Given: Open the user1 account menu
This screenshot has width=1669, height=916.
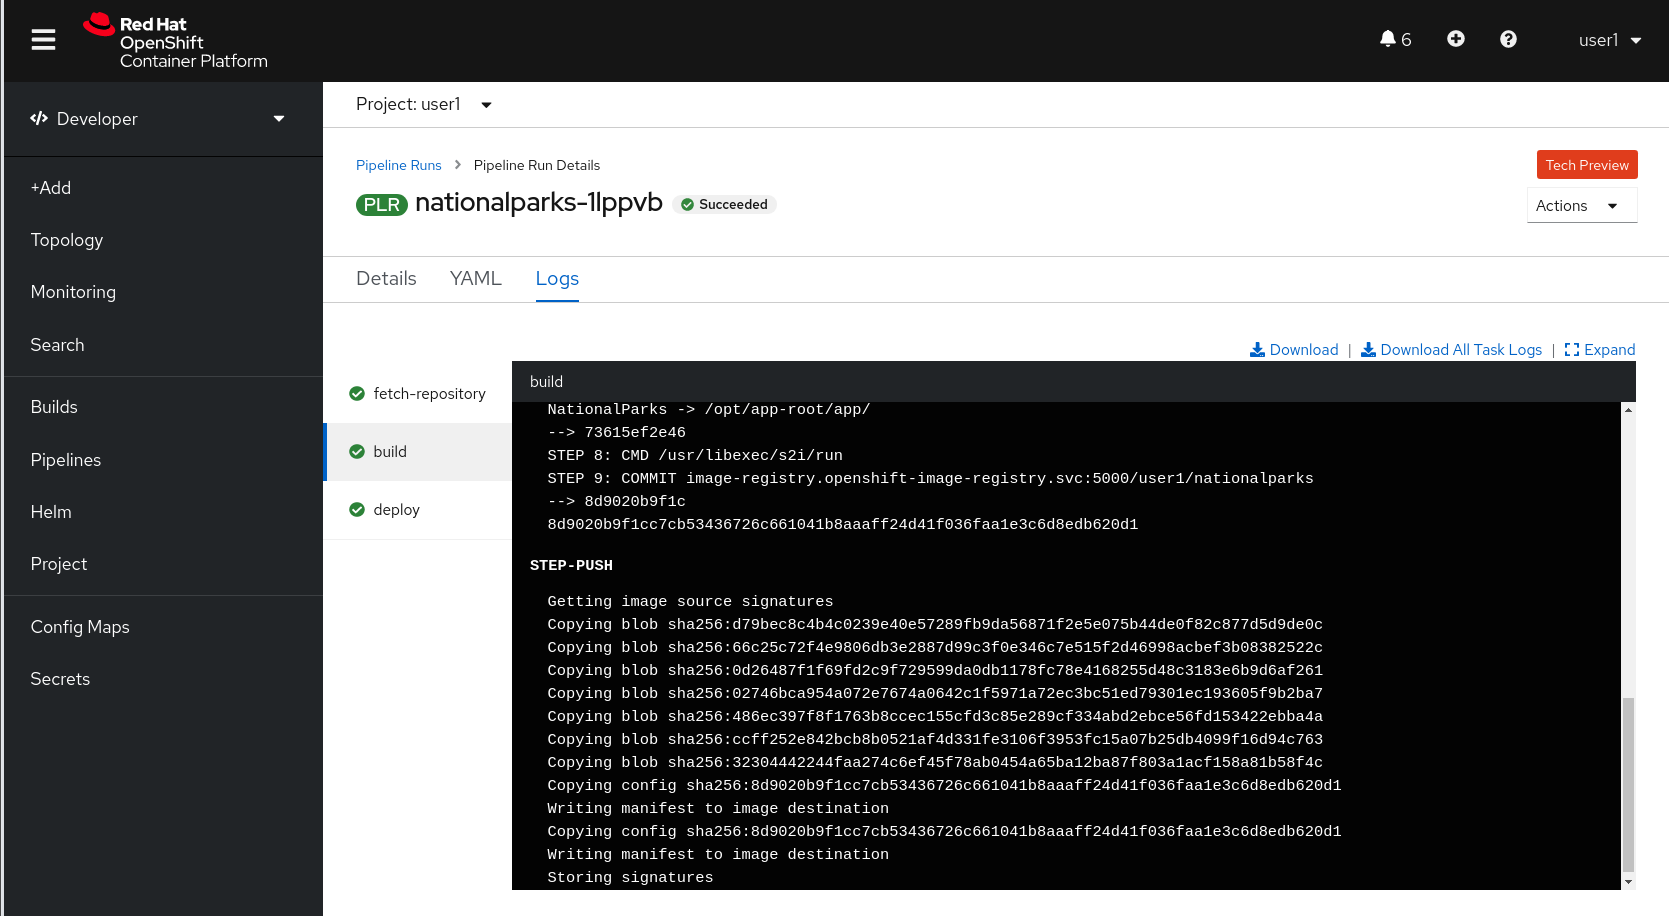Looking at the screenshot, I should click(1609, 40).
